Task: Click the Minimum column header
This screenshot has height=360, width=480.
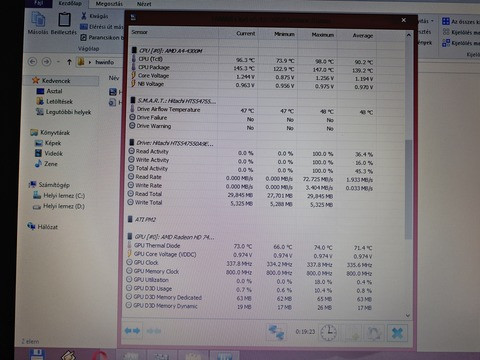Action: click(x=278, y=34)
